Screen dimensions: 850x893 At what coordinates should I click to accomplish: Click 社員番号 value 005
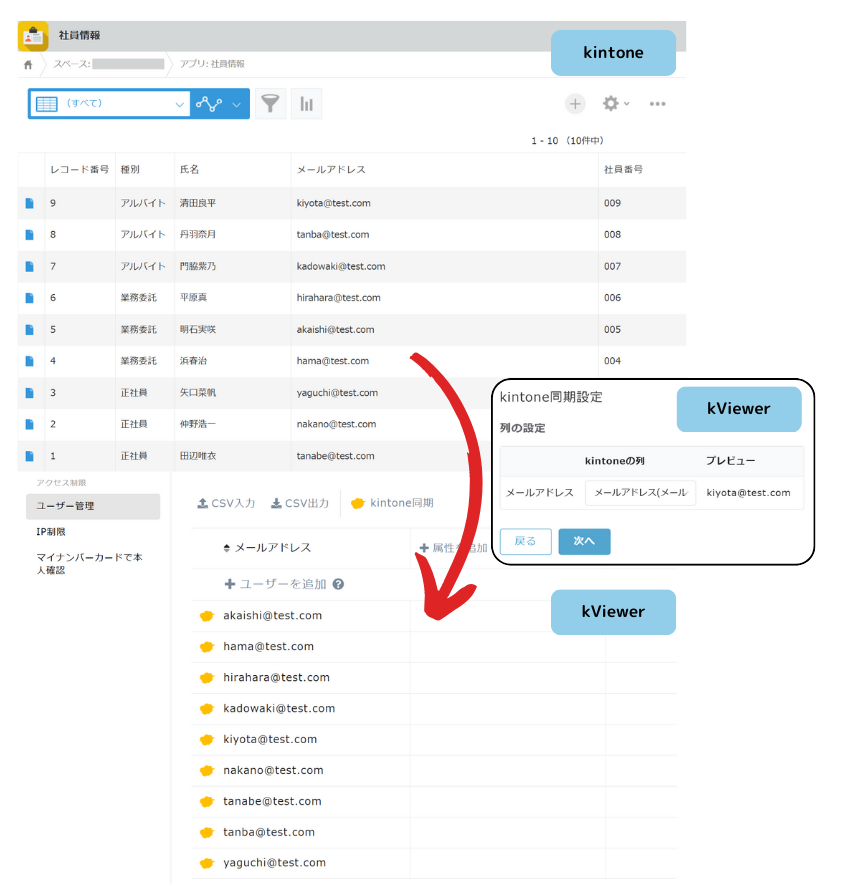click(x=612, y=330)
